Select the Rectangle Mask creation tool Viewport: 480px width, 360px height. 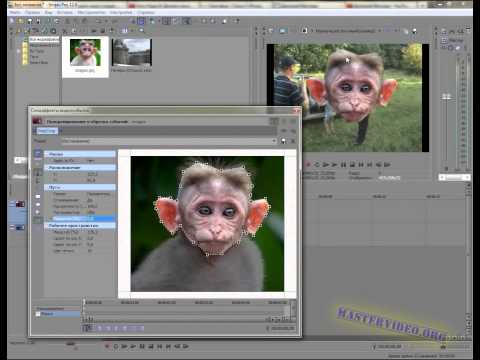(38, 197)
